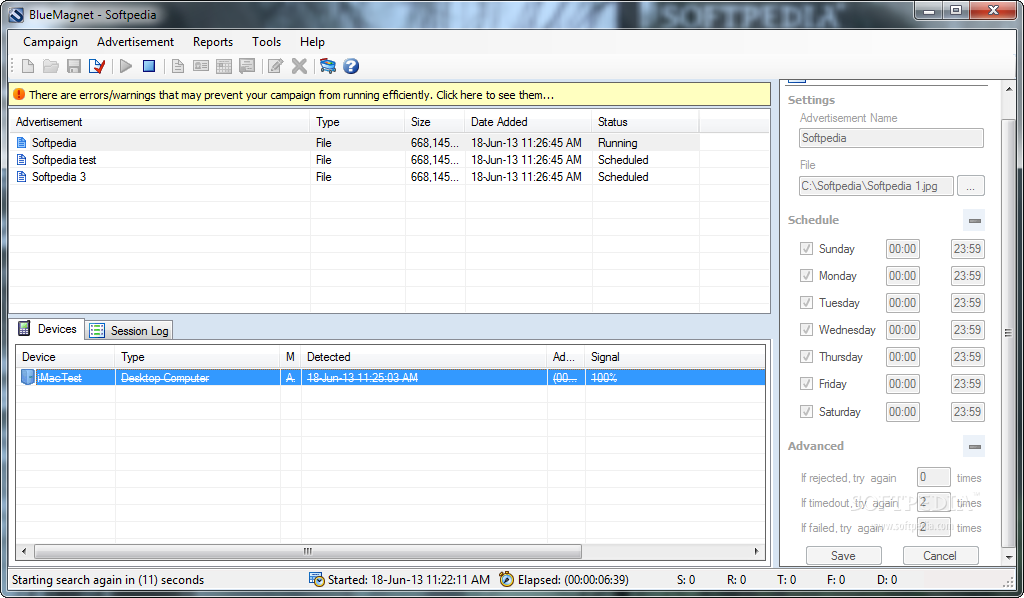Click the Open folder toolbar icon
This screenshot has width=1024, height=598.
point(51,66)
